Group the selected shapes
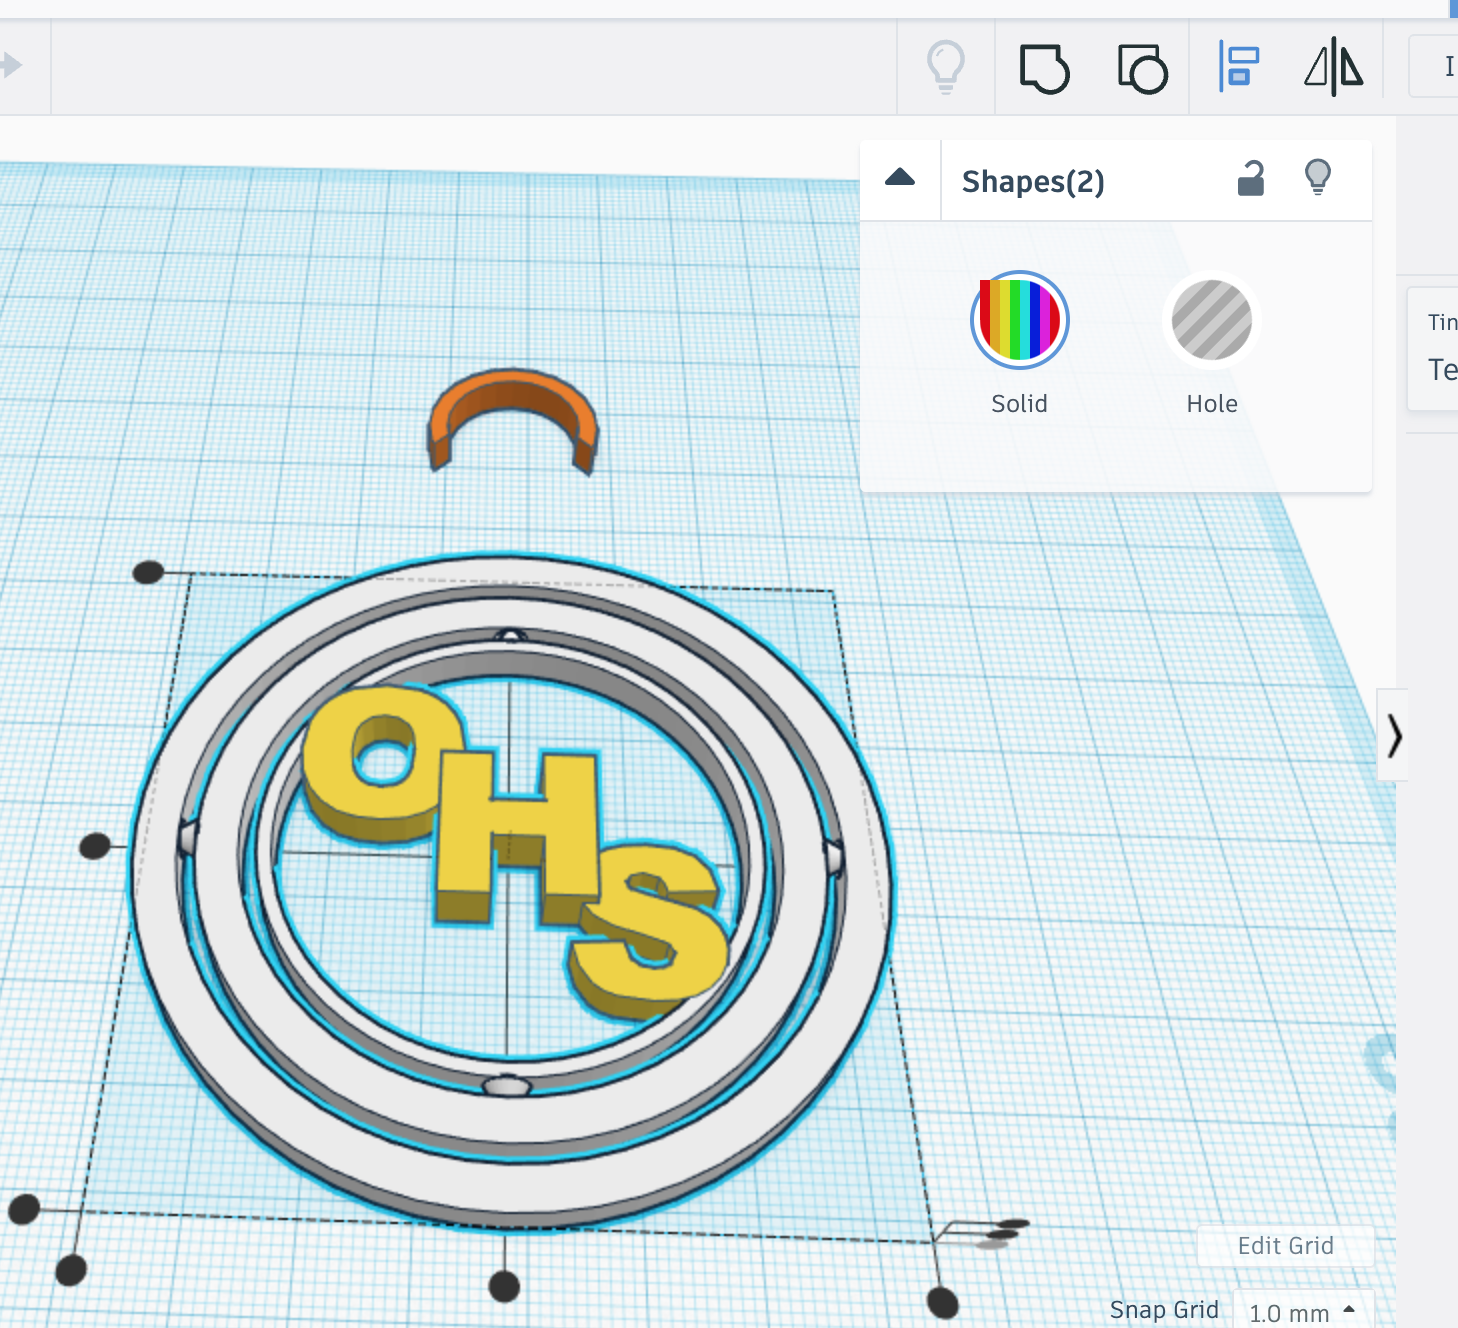Image resolution: width=1458 pixels, height=1328 pixels. [1044, 68]
